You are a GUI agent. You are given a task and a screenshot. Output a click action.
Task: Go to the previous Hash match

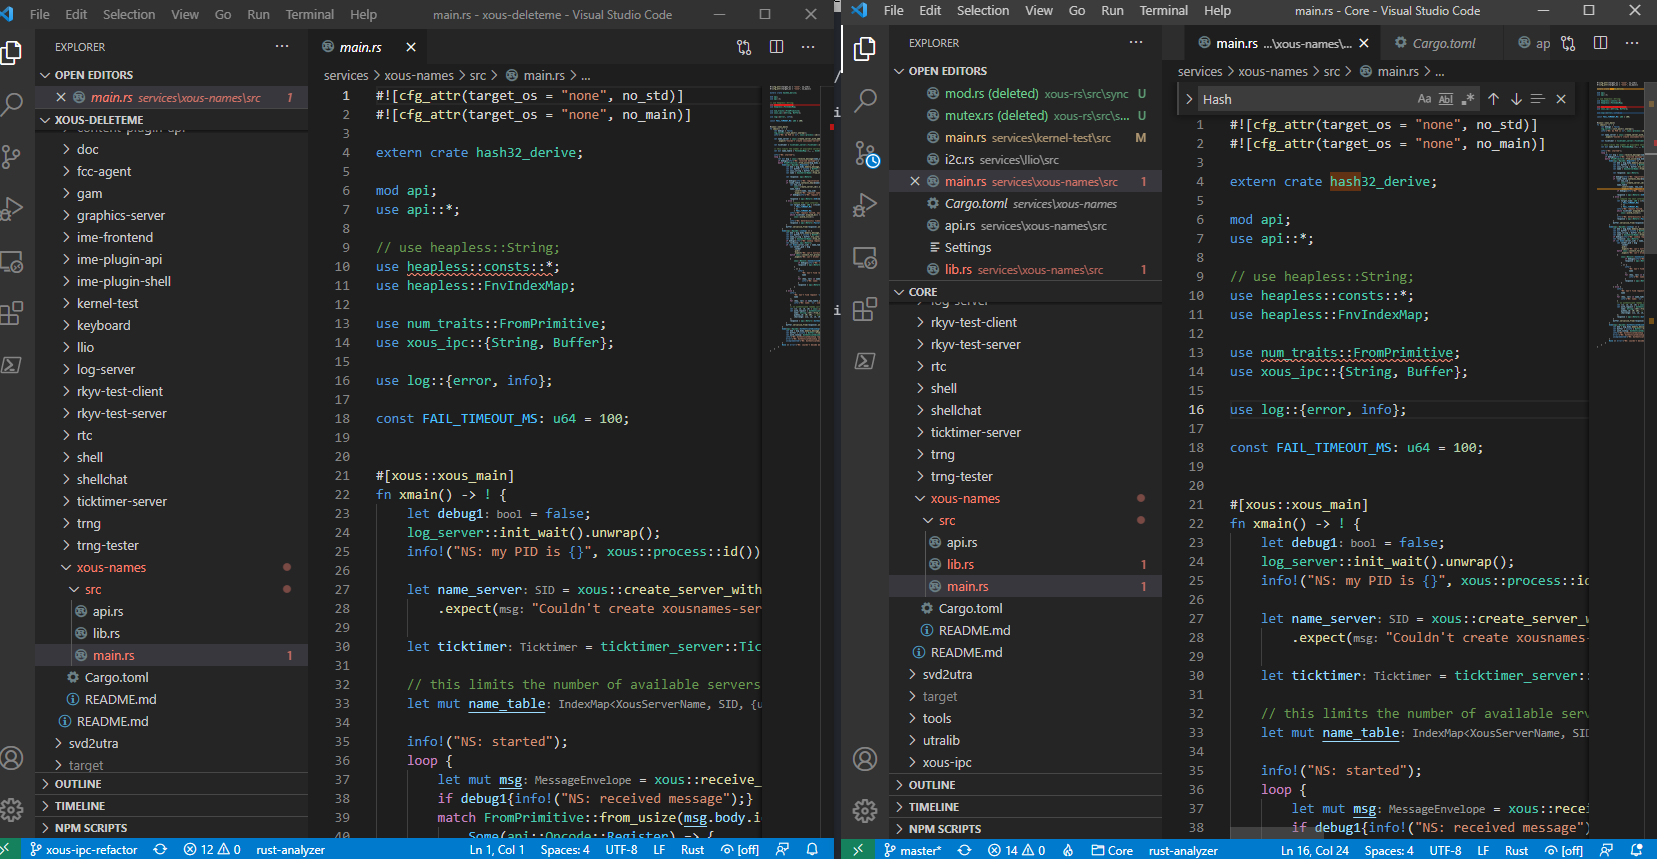(x=1493, y=99)
